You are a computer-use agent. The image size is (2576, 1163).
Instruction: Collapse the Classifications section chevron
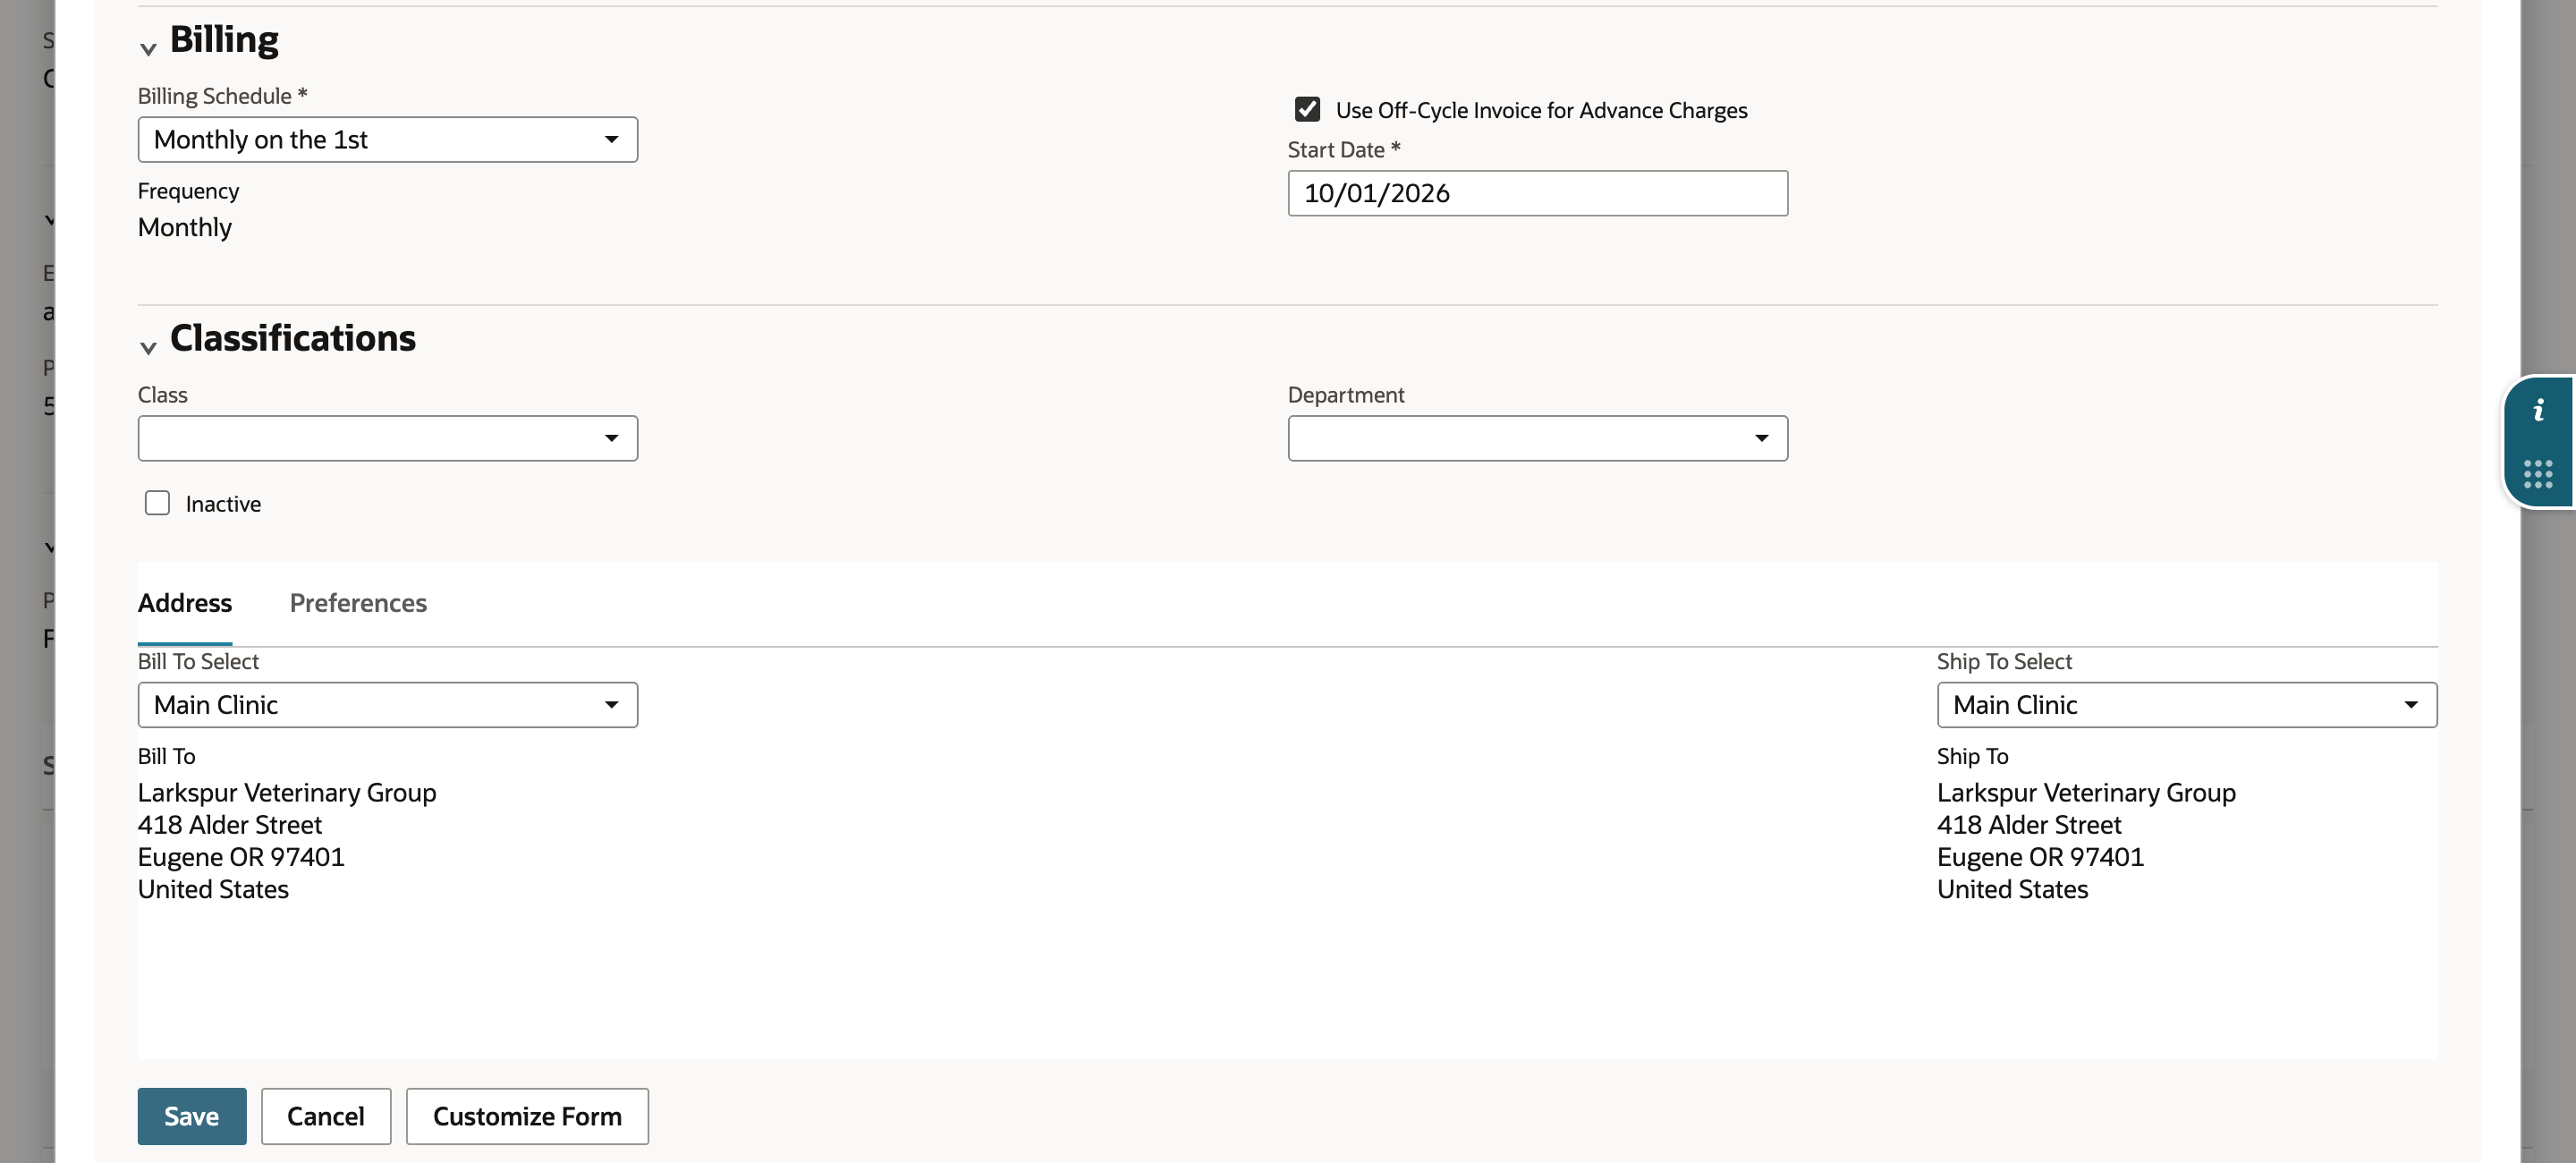tap(148, 347)
